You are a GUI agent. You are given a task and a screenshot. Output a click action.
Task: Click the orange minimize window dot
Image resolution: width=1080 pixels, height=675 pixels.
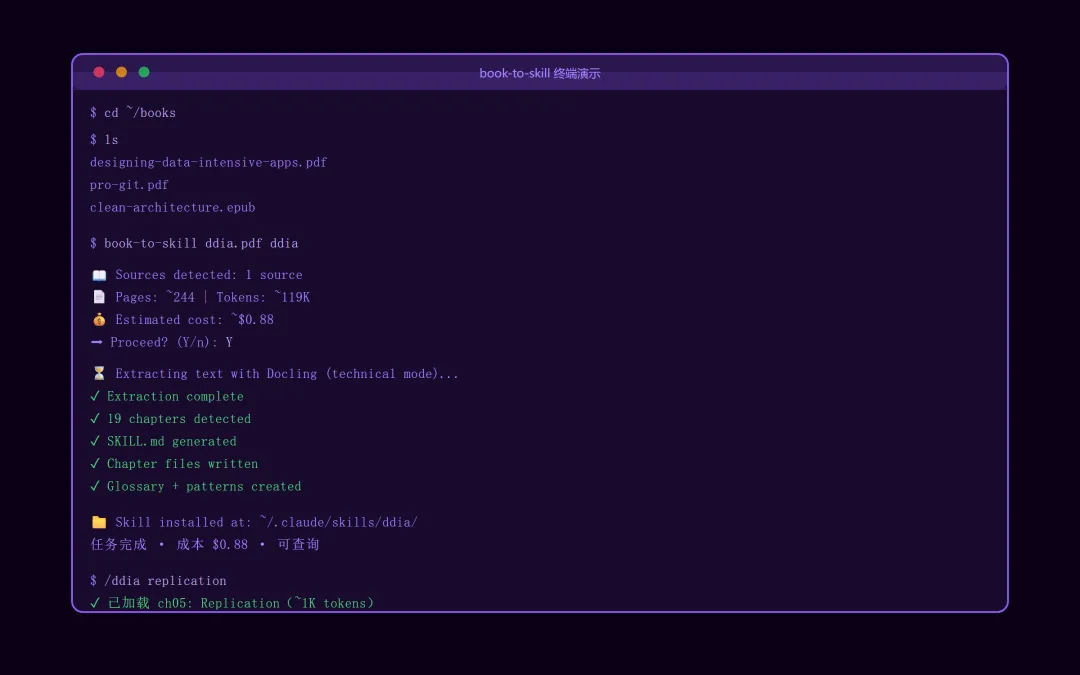coord(121,72)
